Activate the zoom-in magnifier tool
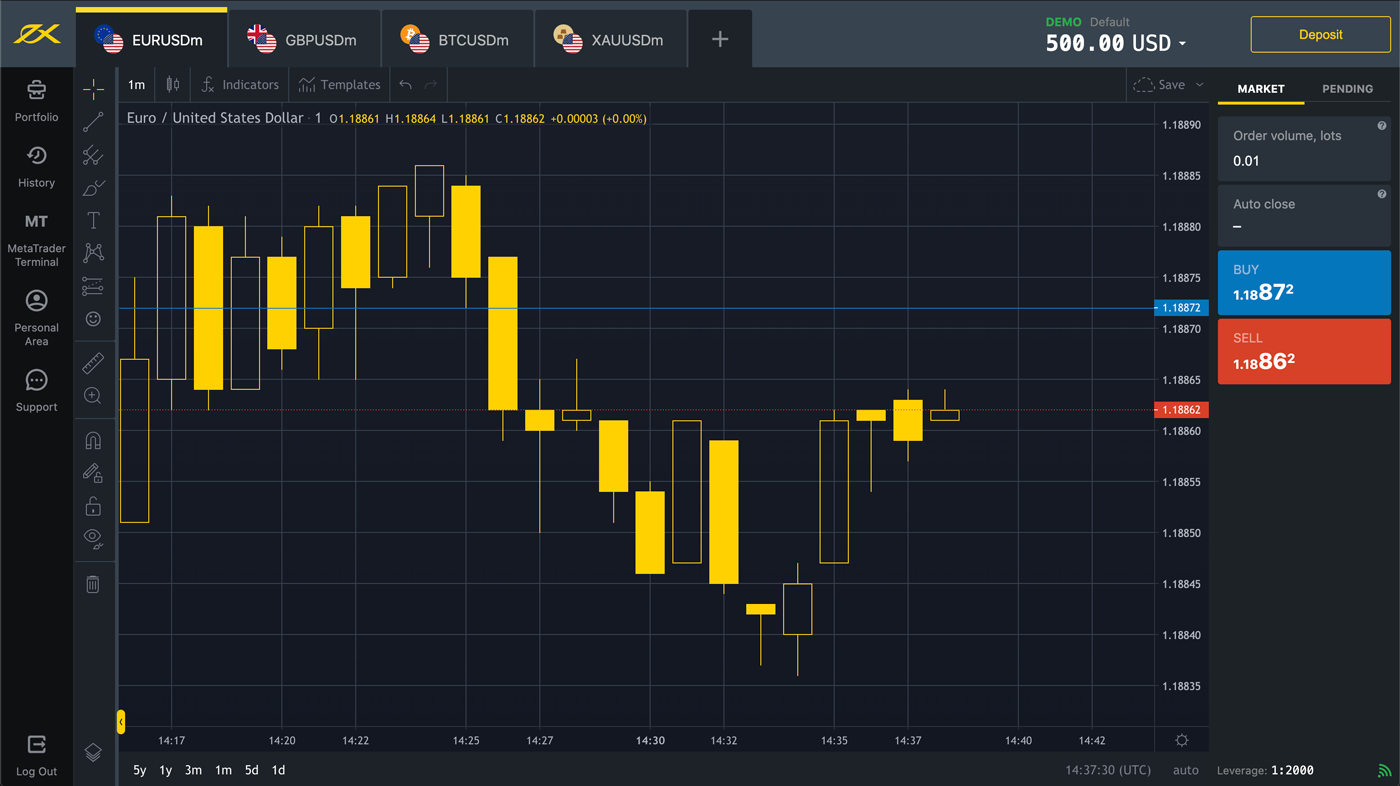 coord(93,395)
